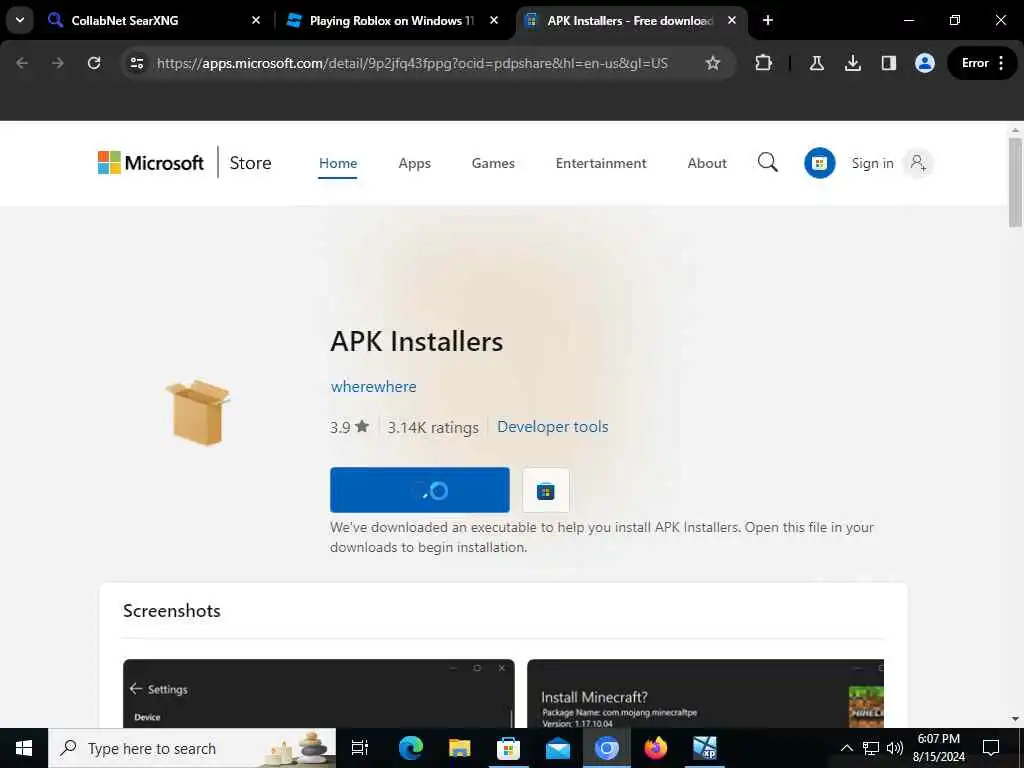Go forward to the next page
Image resolution: width=1024 pixels, height=768 pixels.
pyautogui.click(x=57, y=63)
